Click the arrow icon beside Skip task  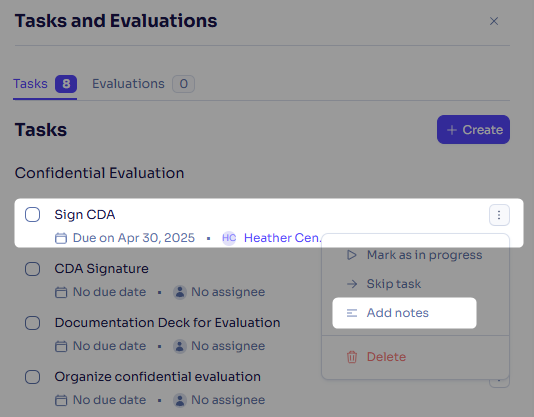351,284
